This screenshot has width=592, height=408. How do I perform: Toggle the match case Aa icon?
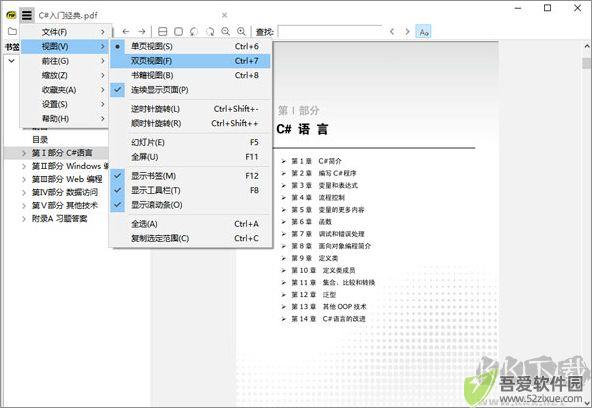[424, 32]
